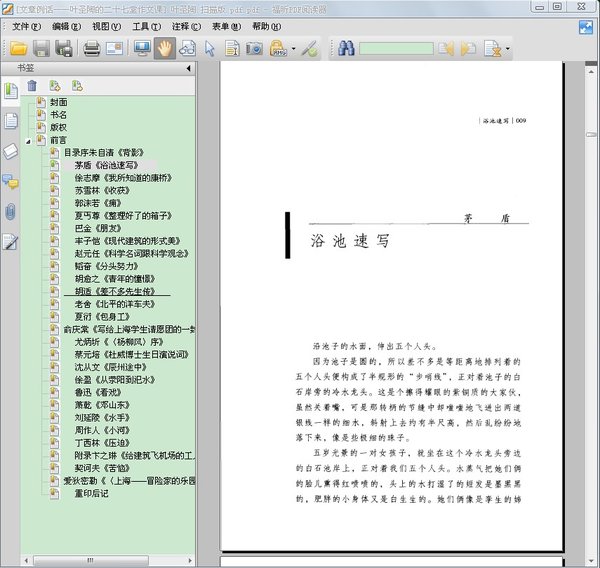The height and width of the screenshot is (568, 600).
Task: Select bookmark 目录序朱自清《背影》
Action: pyautogui.click(x=104, y=153)
